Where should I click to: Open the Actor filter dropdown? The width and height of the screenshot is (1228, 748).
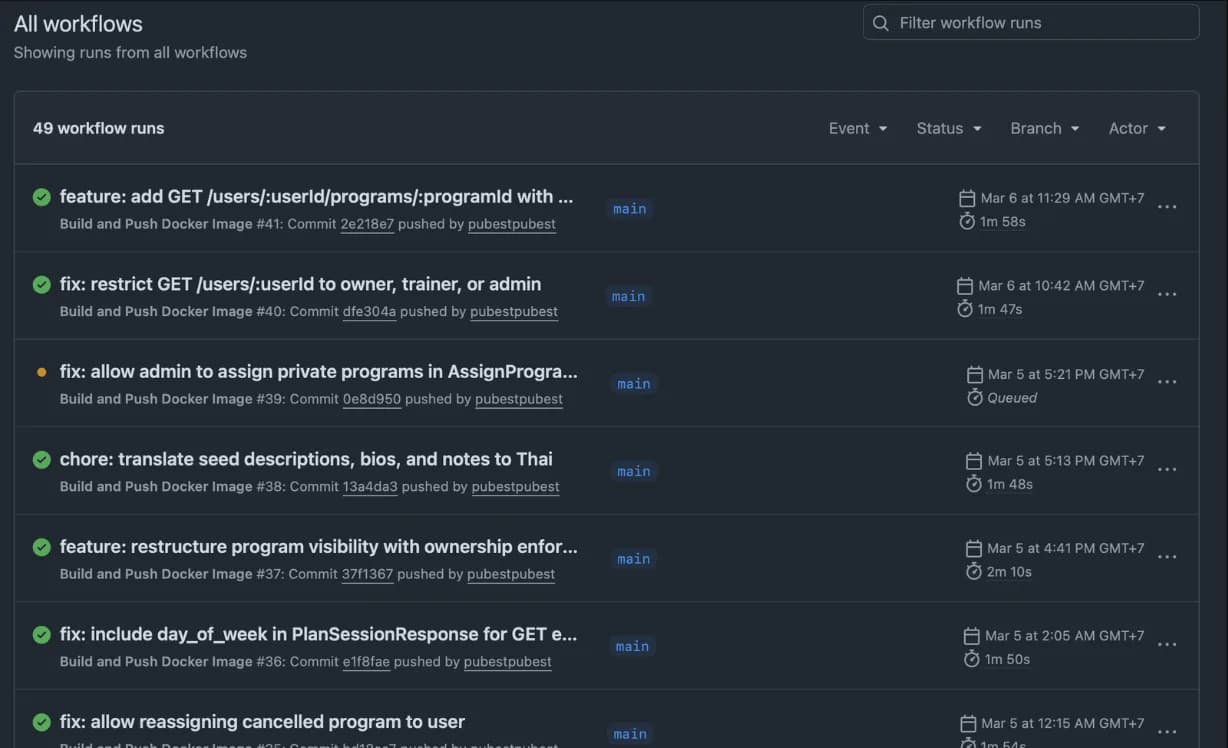[1137, 128]
